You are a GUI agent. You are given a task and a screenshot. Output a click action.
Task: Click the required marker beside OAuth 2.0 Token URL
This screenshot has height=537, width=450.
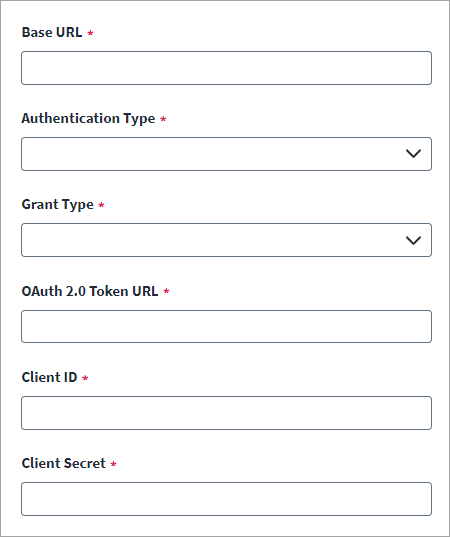click(x=166, y=291)
